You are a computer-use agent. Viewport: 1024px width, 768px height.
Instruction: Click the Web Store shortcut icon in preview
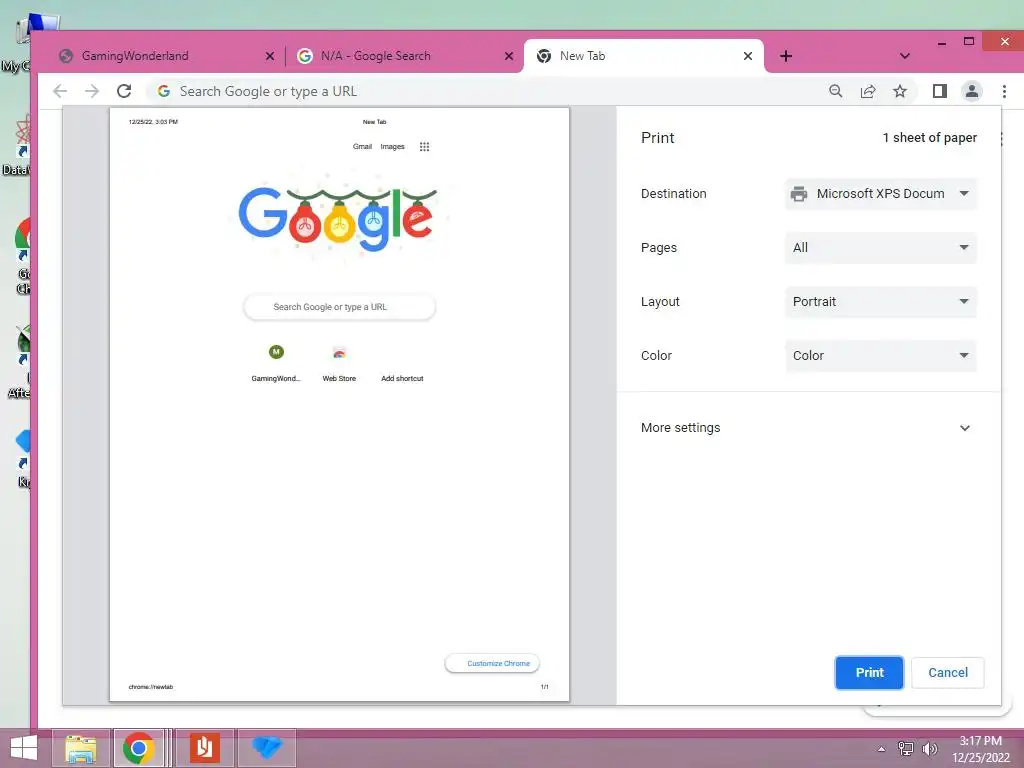(339, 353)
